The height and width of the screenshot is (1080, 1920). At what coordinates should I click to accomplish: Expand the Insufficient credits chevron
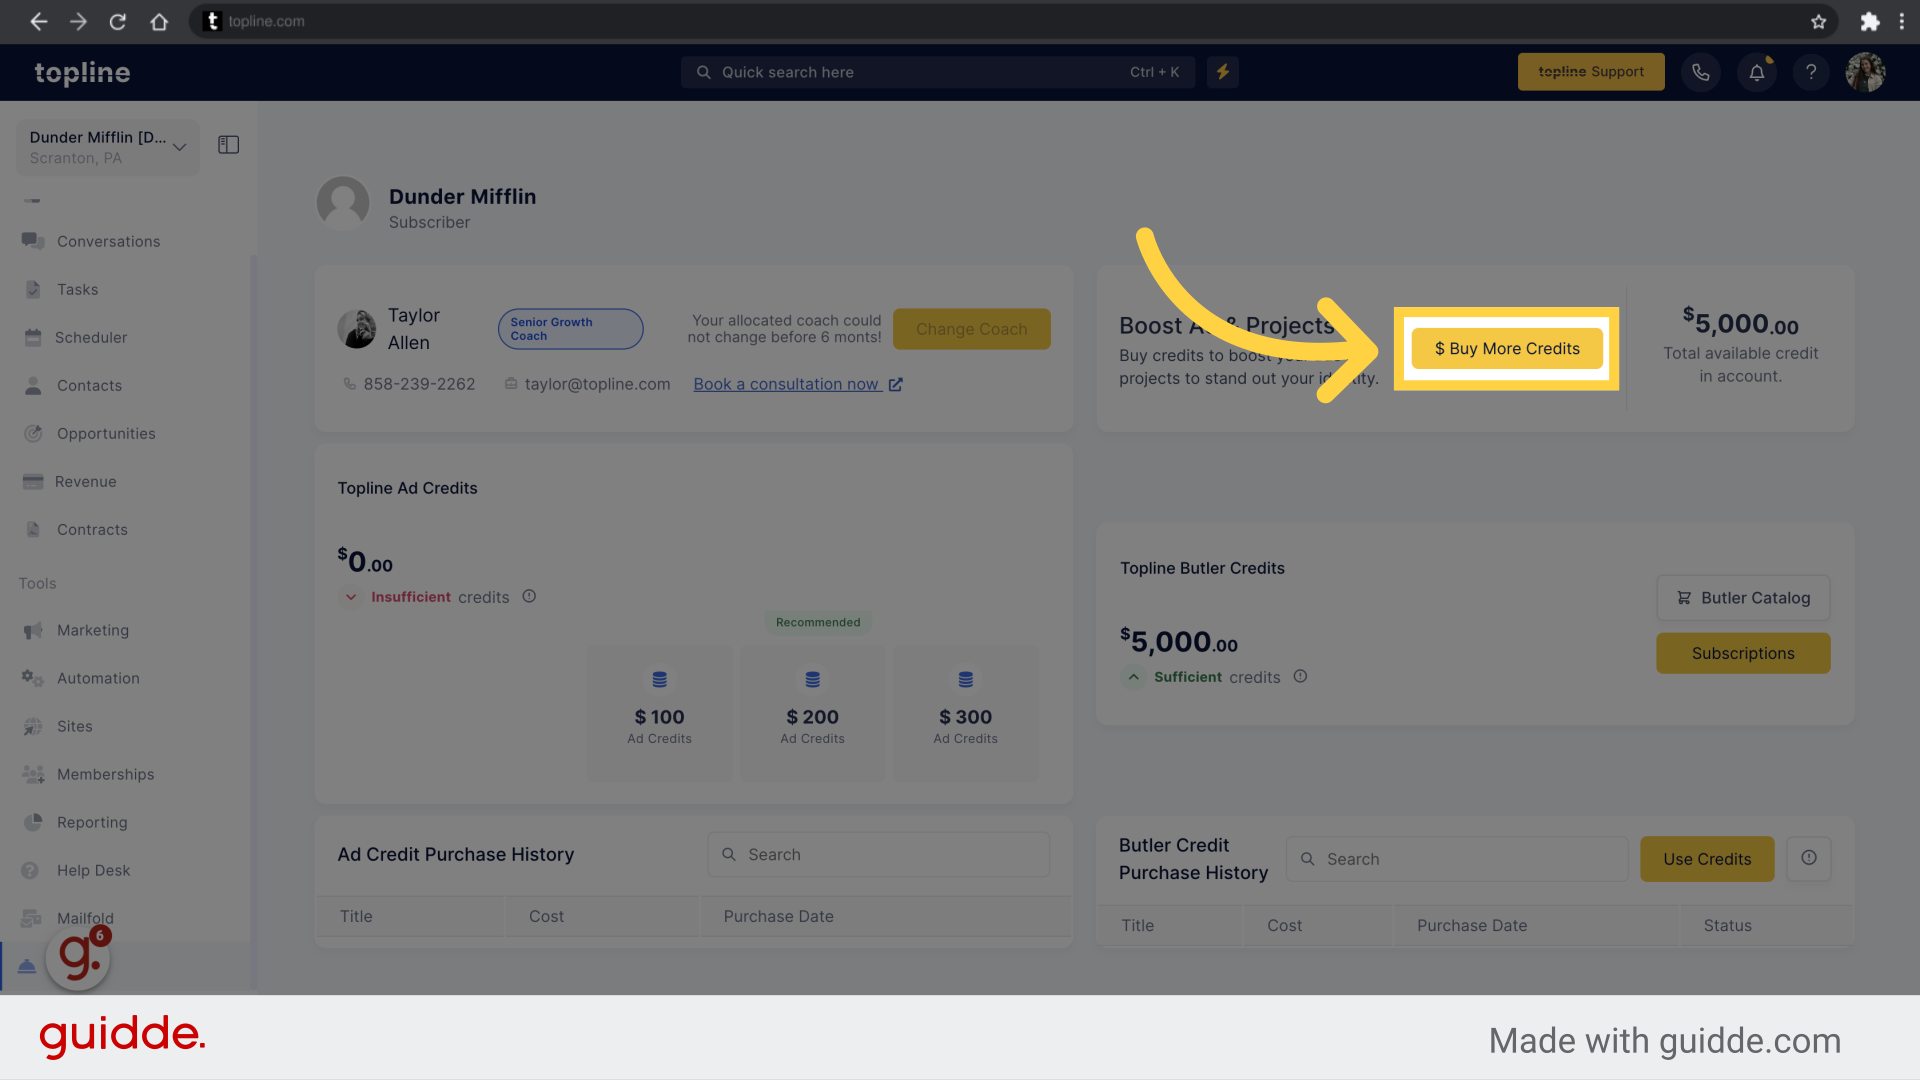point(351,597)
